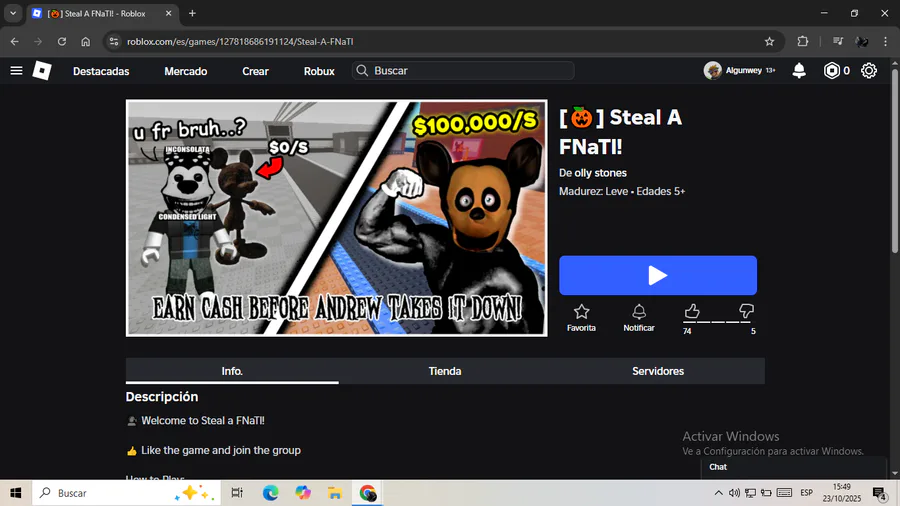Open Chrome three-dot menu
This screenshot has width=900, height=506.
click(x=886, y=41)
